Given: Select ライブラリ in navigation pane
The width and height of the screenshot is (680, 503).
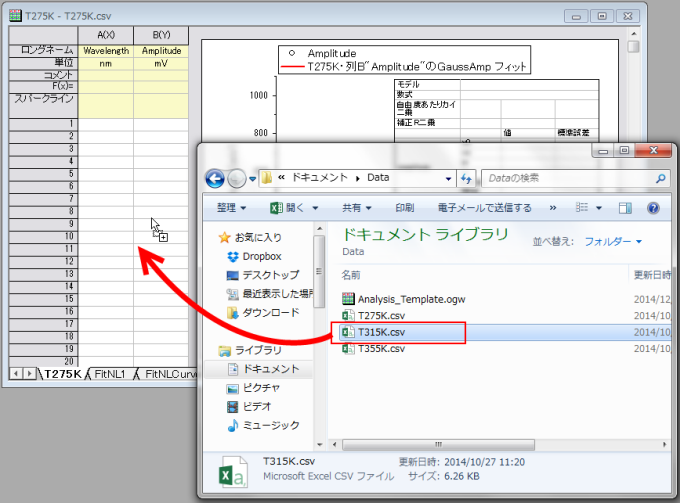Looking at the screenshot, I should tap(250, 350).
